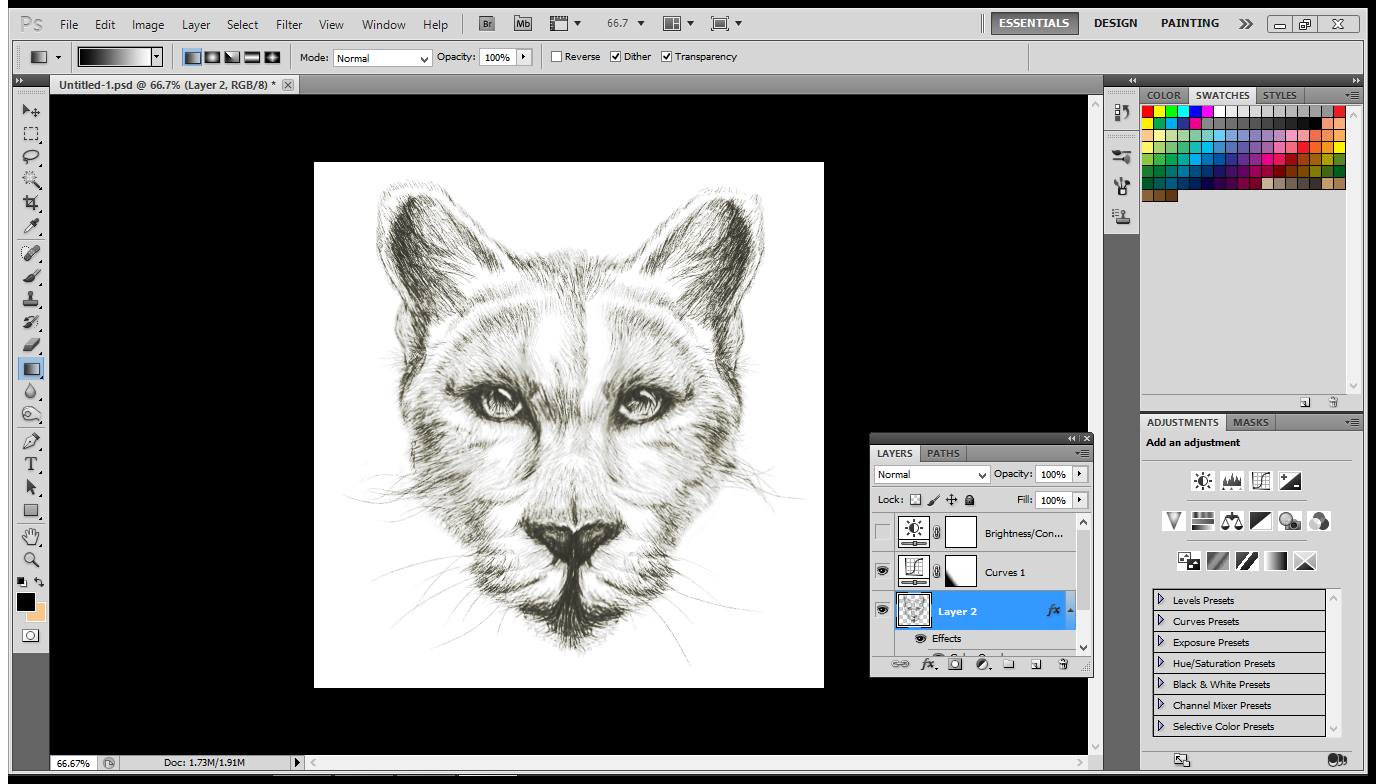Expand the Curves Presets list

tap(1161, 621)
